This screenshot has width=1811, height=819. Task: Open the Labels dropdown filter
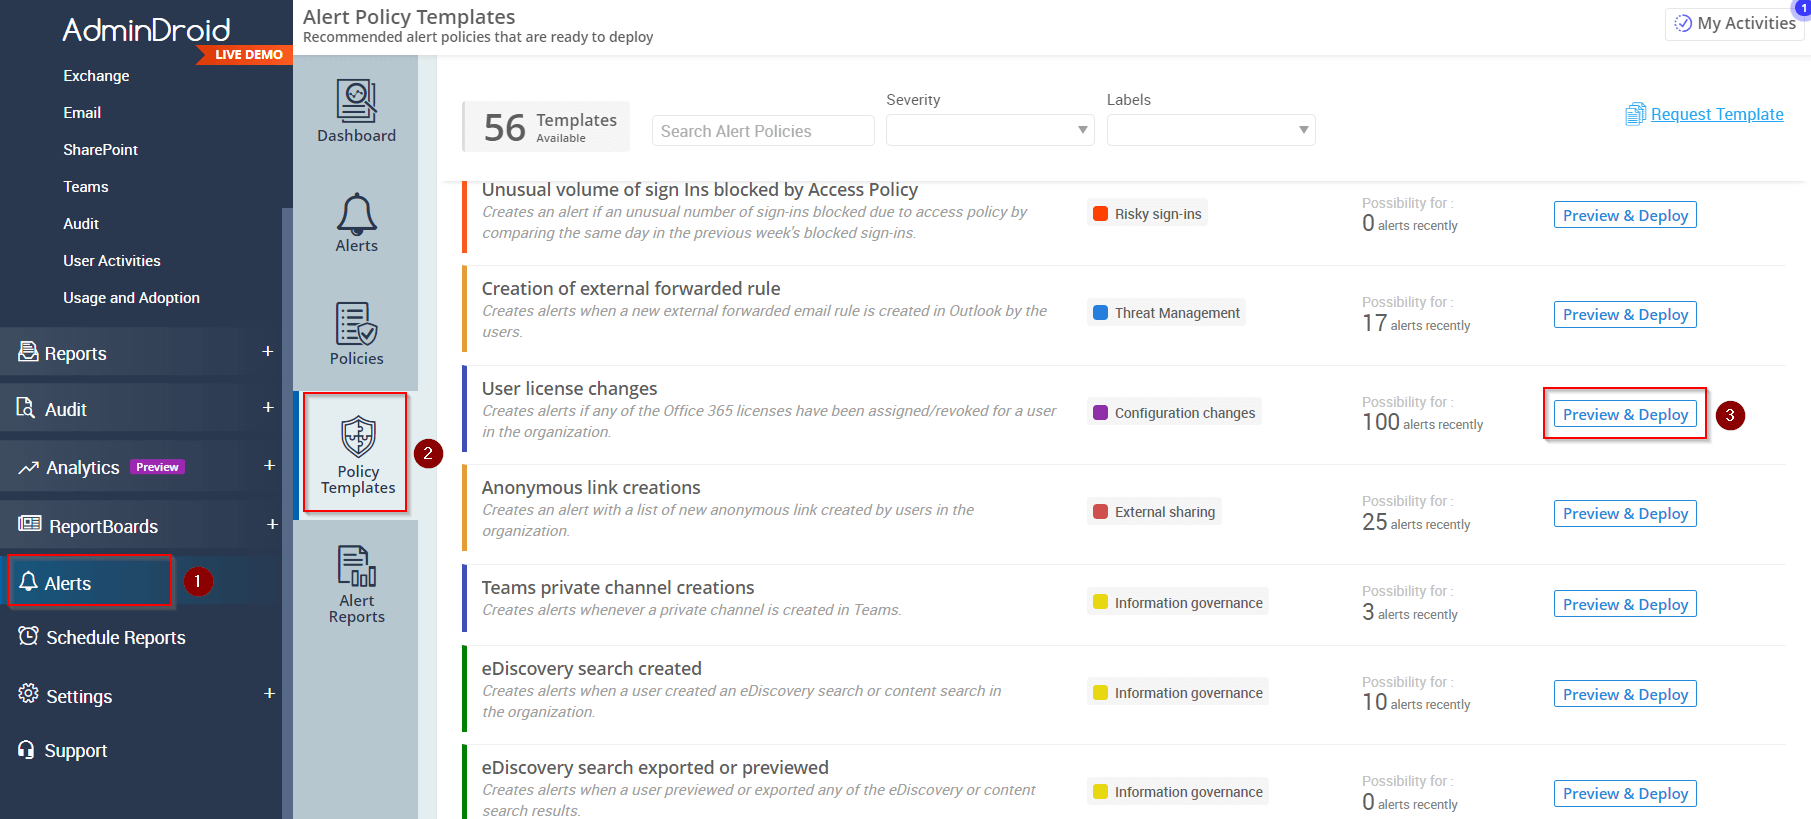click(1210, 130)
